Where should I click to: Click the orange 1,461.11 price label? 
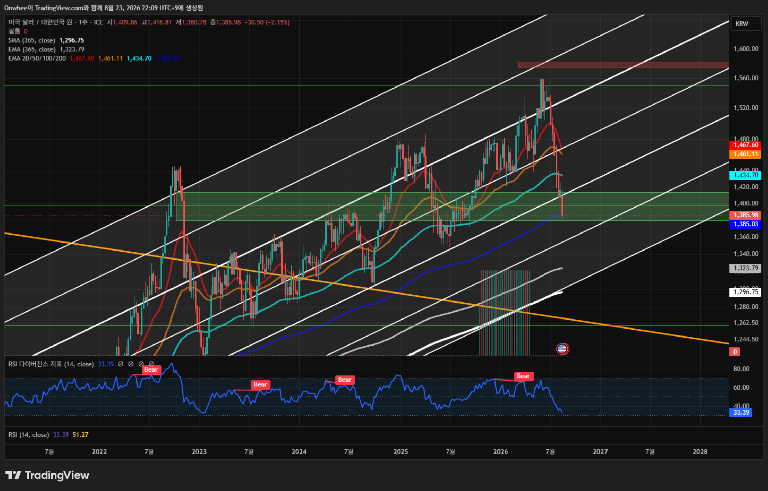pos(745,154)
